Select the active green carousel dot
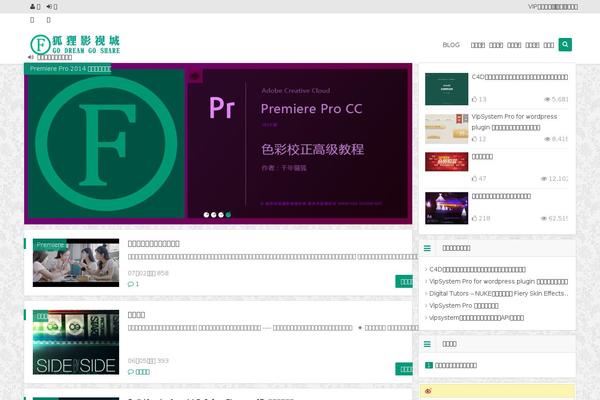This screenshot has width=600, height=400. tap(228, 215)
